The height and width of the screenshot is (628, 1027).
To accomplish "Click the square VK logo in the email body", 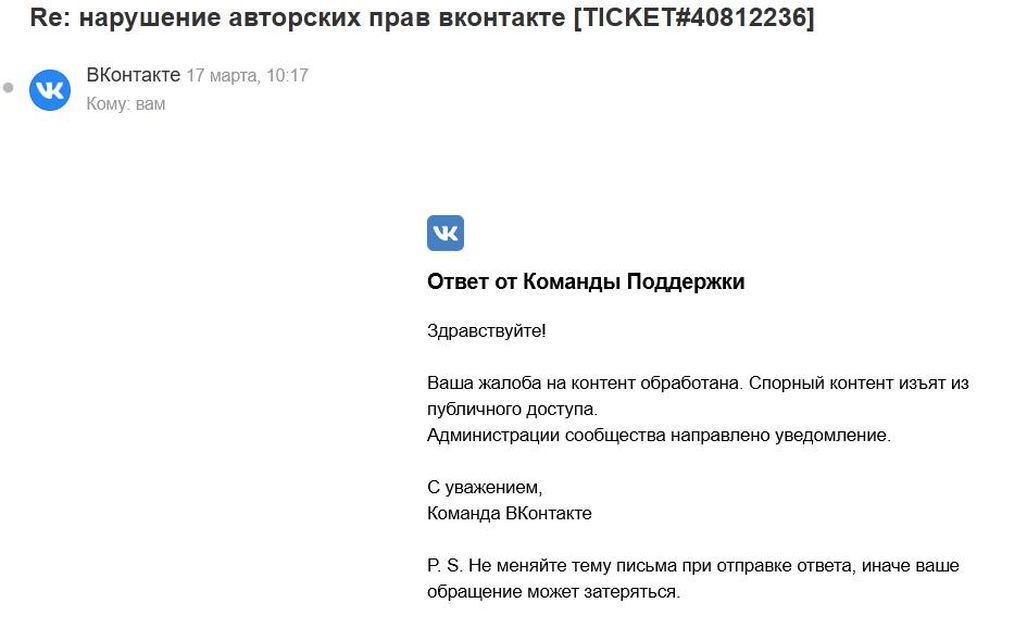I will point(445,232).
